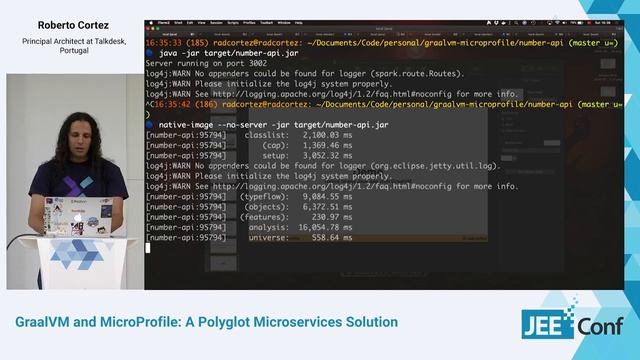Click the '(features): 230.97 ms' line
Viewport: 640px width, 360px height.
(249, 217)
